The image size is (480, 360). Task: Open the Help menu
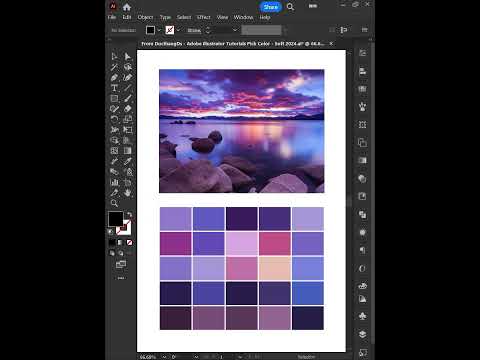(x=265, y=17)
